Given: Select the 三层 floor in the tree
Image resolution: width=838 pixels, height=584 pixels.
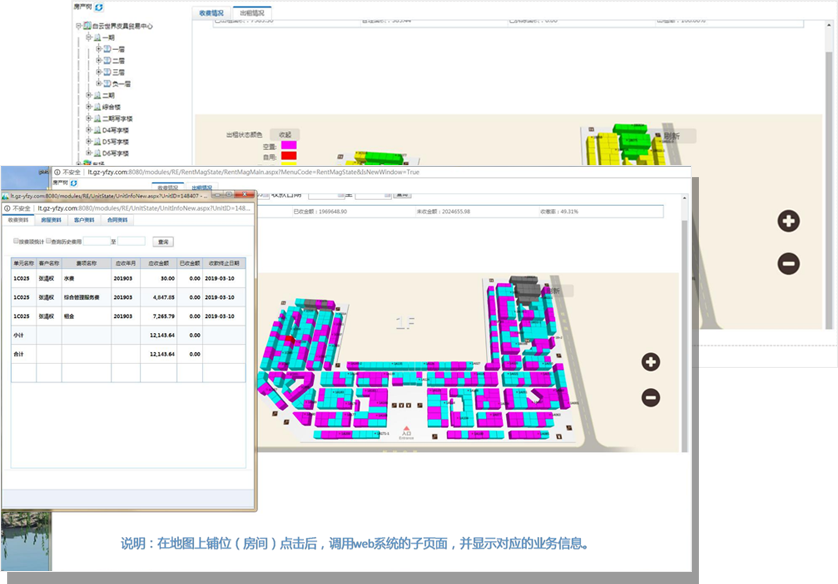Looking at the screenshot, I should 118,72.
